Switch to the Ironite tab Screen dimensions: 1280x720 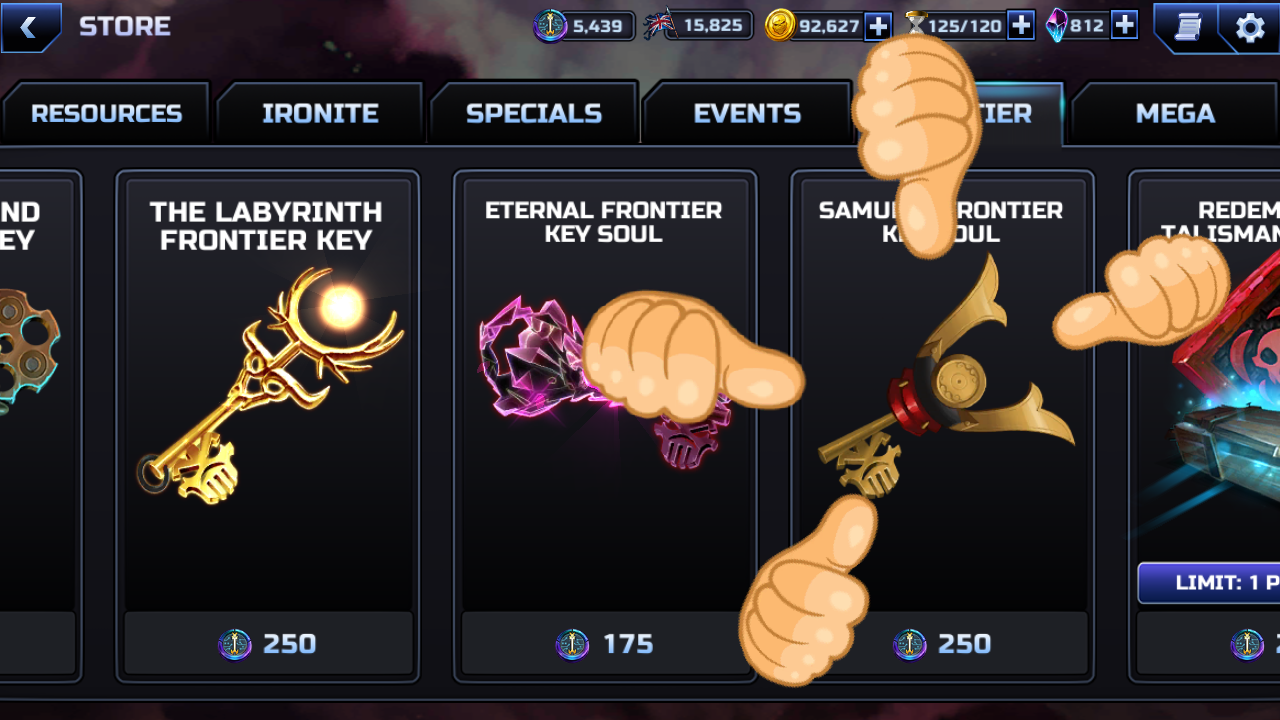click(x=320, y=113)
